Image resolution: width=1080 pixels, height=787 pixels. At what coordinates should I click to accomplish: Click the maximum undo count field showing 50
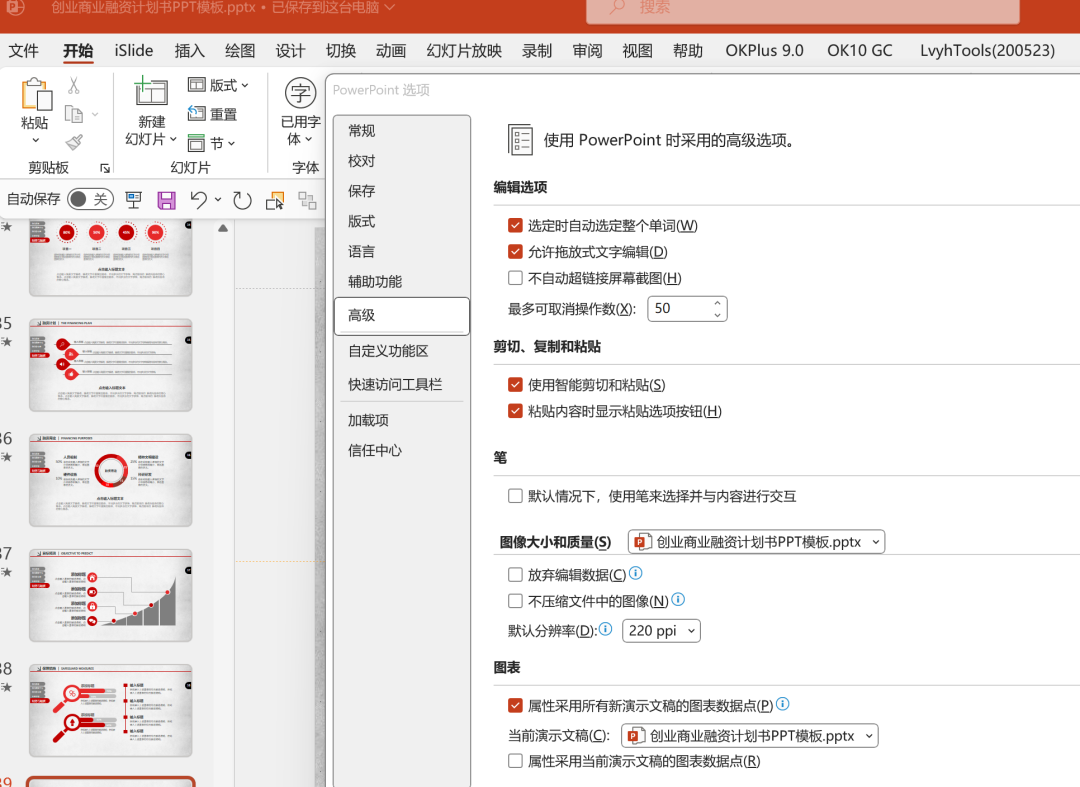tap(679, 308)
